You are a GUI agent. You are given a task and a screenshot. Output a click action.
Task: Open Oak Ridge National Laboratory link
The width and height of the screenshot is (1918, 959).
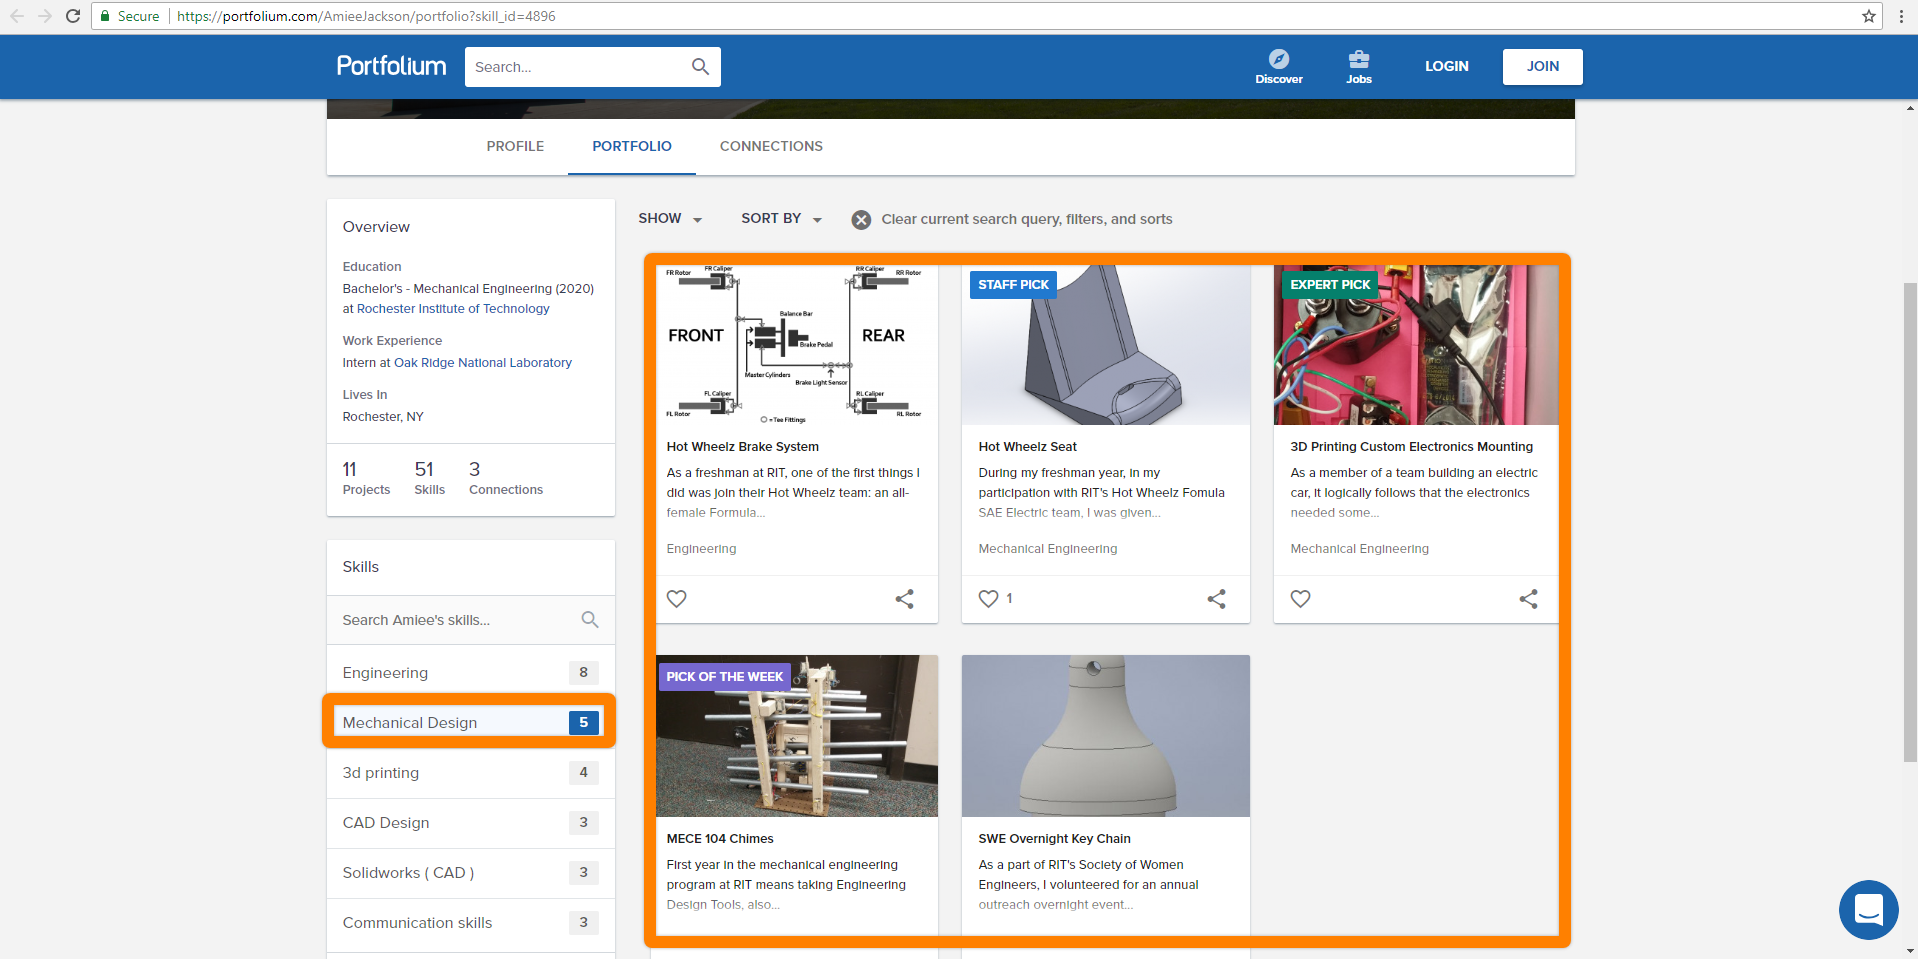tap(483, 363)
